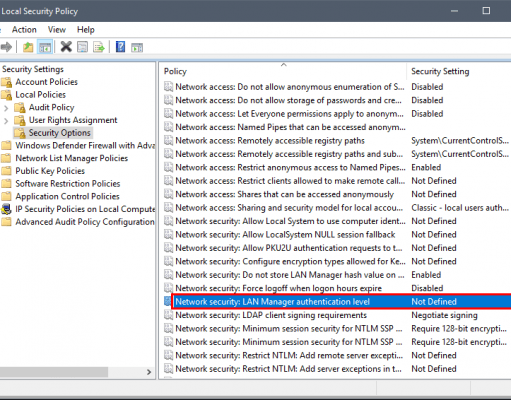The image size is (511, 400).
Task: Select Advanced Audit Policy Configuration folder
Action: (85, 222)
